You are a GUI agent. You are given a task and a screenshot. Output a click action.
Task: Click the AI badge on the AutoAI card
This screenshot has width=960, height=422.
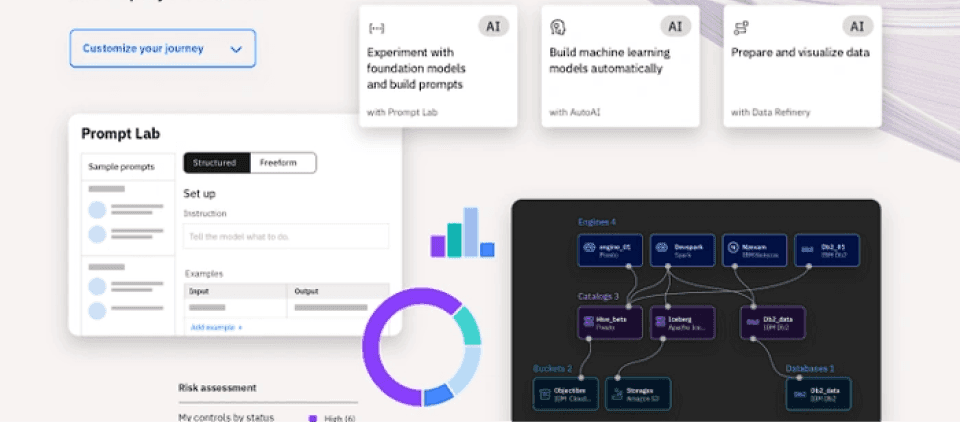pos(675,26)
